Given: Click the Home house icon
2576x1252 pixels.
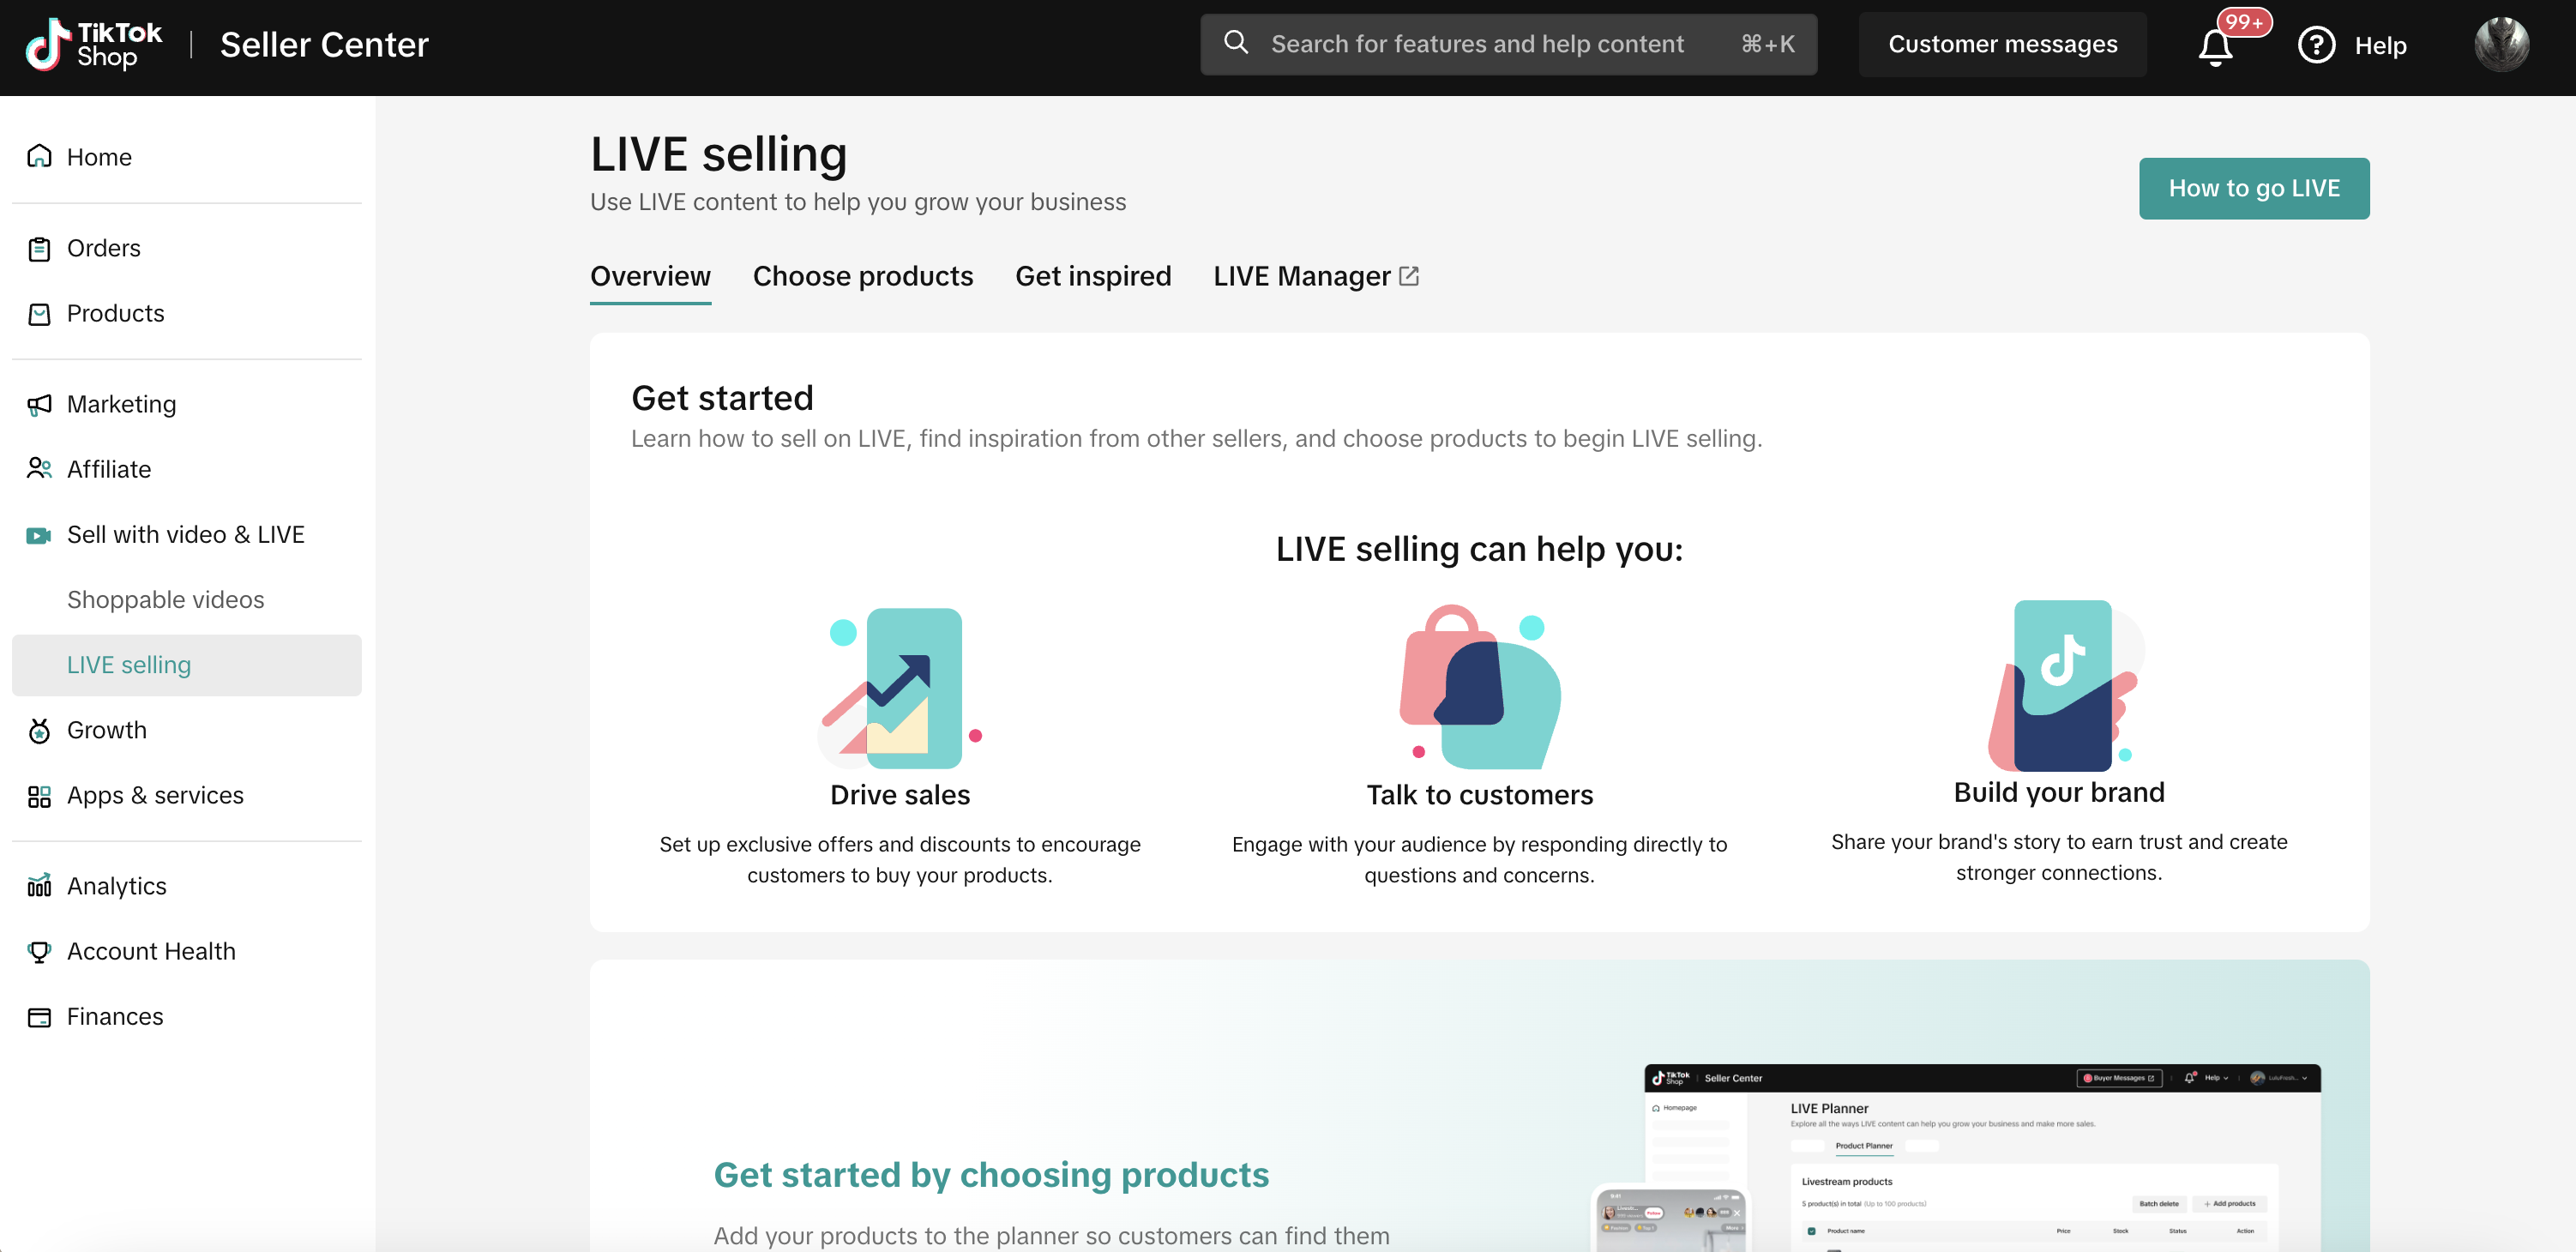Looking at the screenshot, I should [x=39, y=157].
